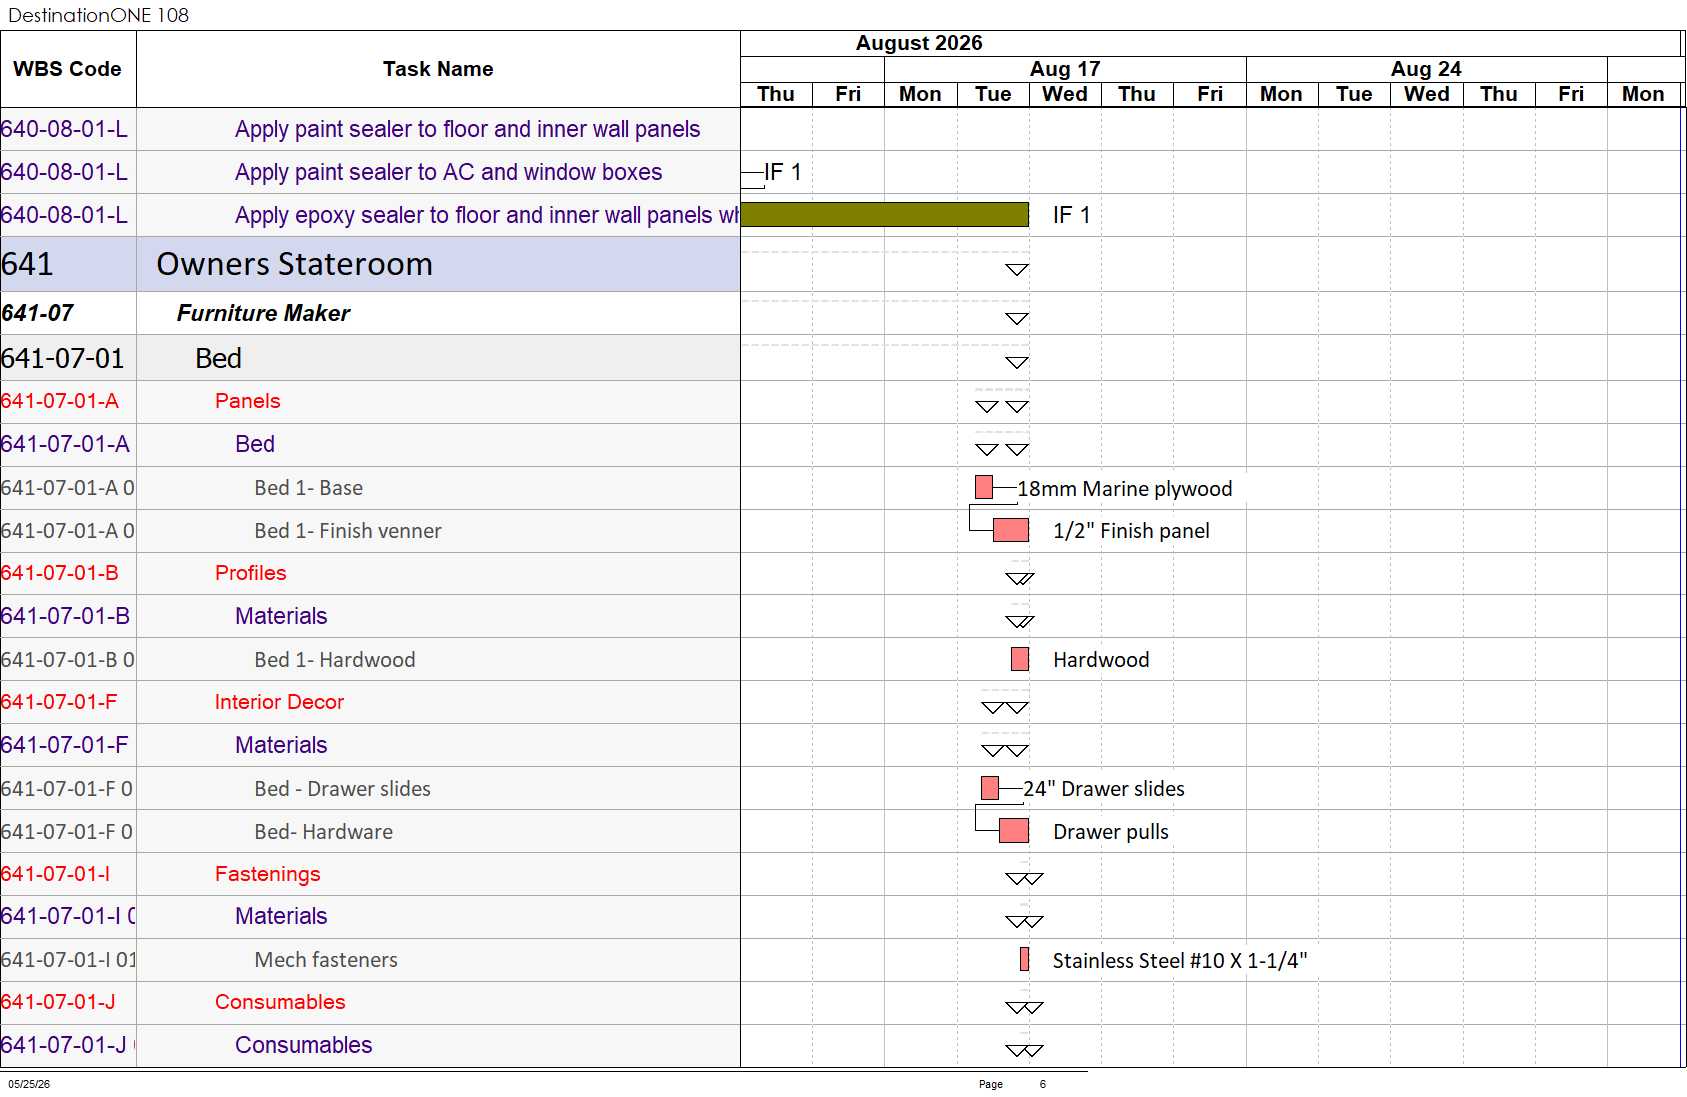The height and width of the screenshot is (1097, 1687).
Task: Click the Hardwood task bar
Action: pos(1020,659)
